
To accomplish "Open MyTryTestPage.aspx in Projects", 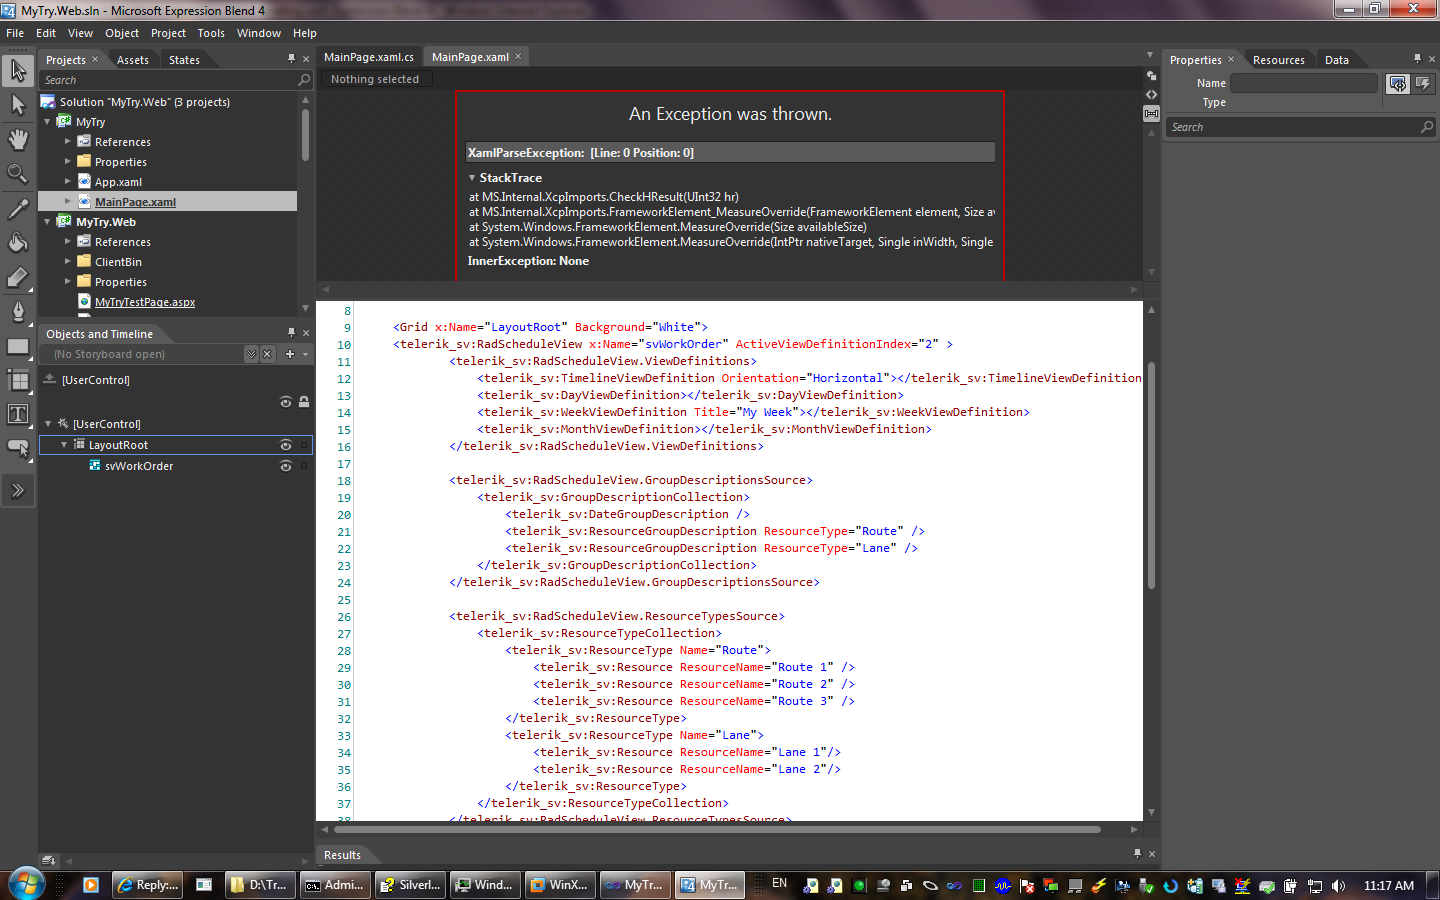I will pos(145,302).
